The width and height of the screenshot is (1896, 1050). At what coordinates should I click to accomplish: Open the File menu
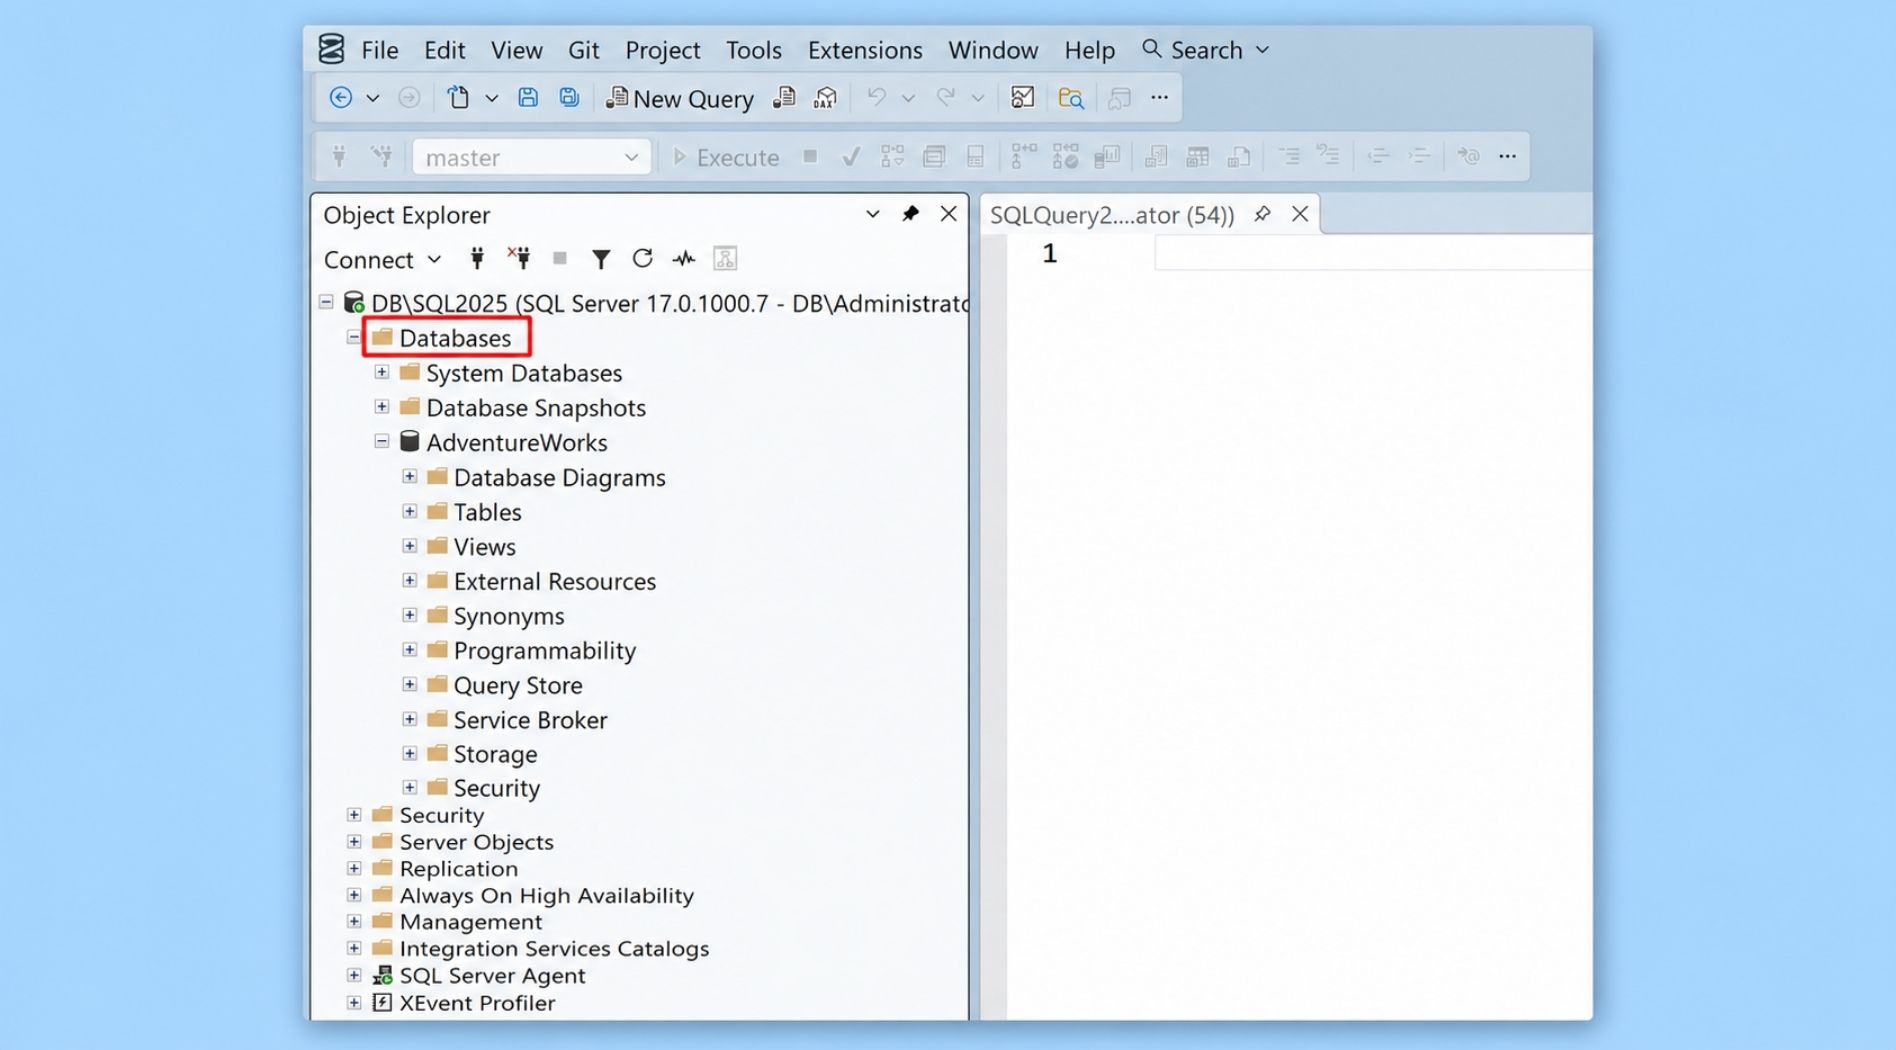click(x=380, y=50)
